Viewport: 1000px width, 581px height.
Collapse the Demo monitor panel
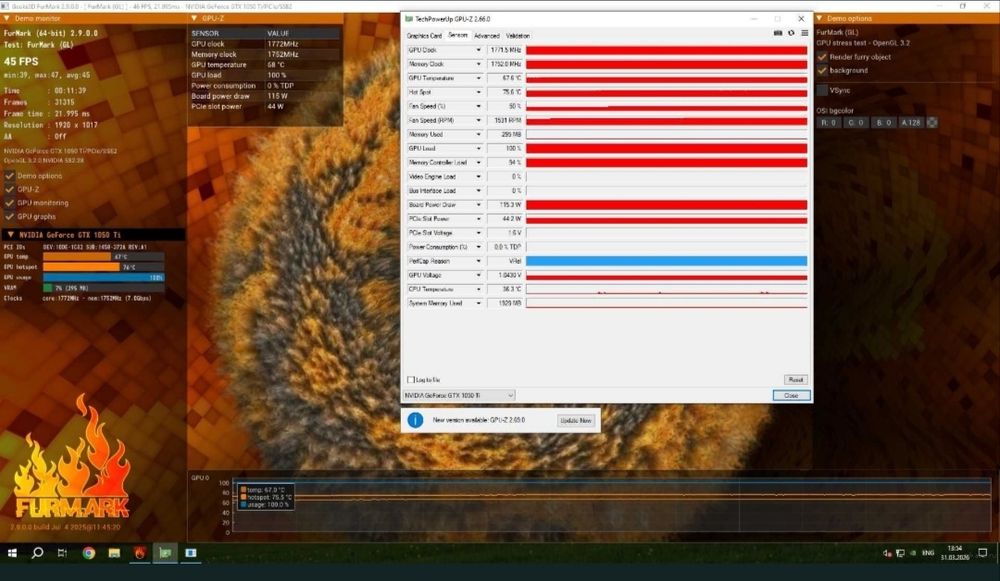(x=6, y=18)
